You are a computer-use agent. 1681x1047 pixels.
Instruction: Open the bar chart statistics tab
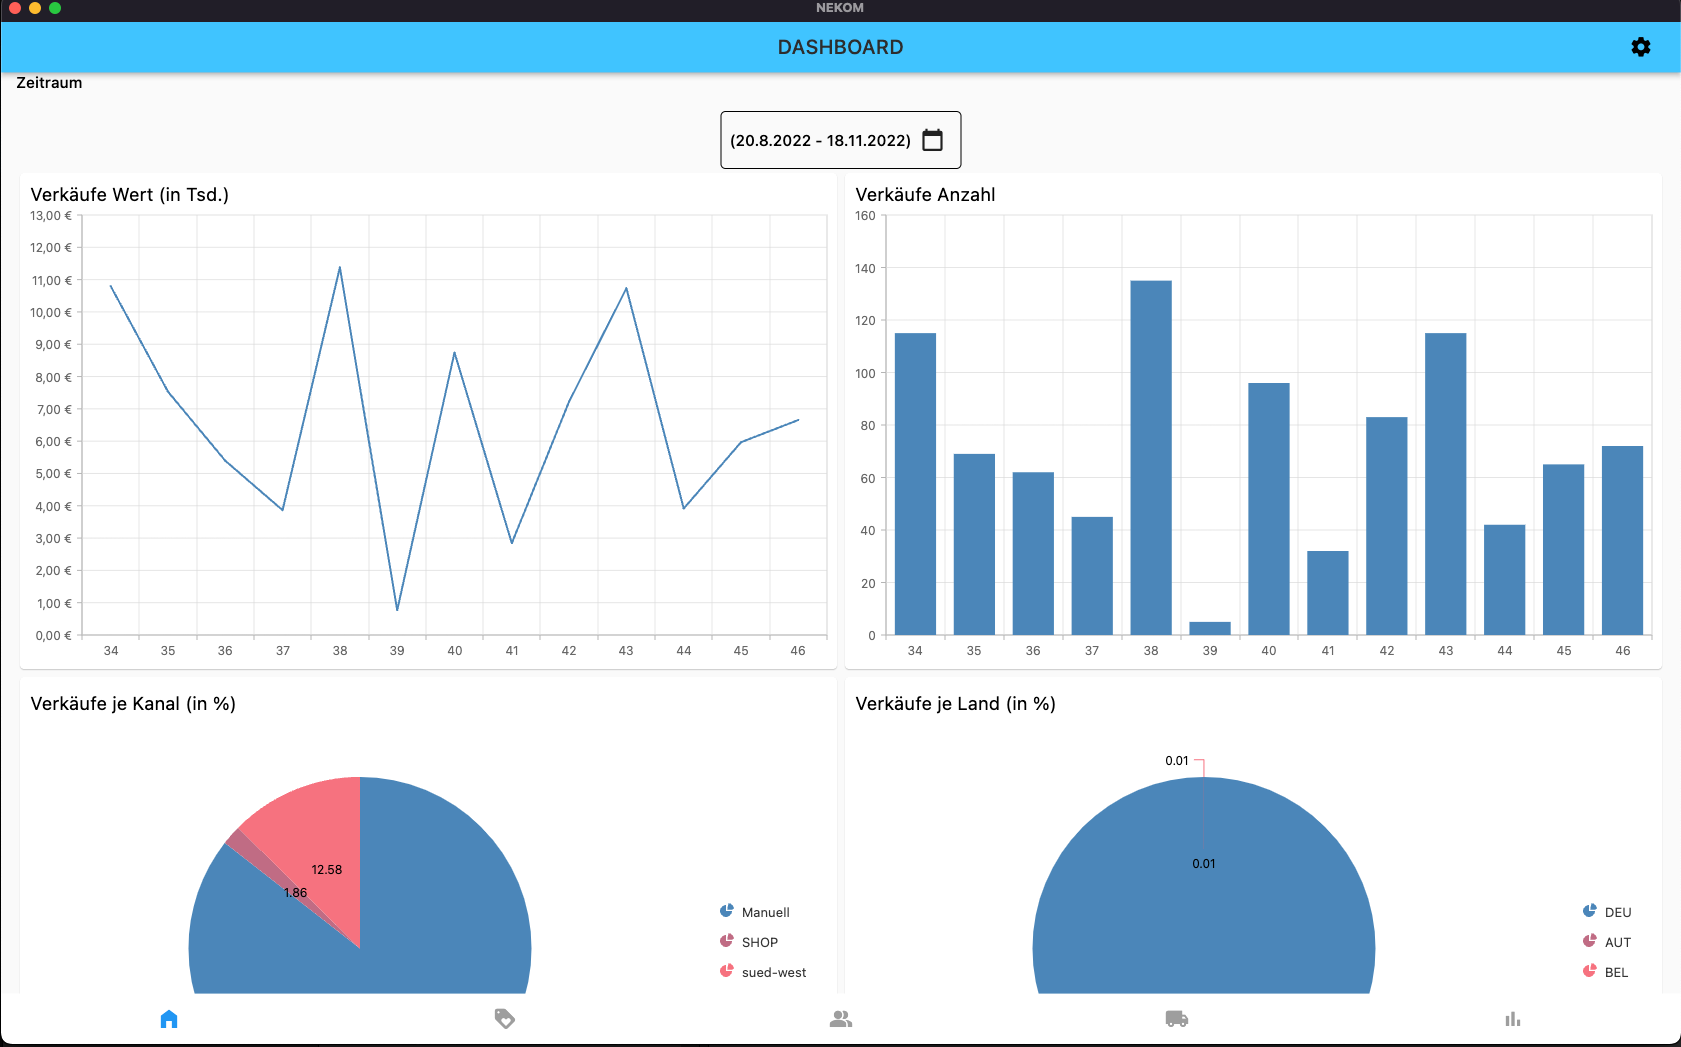[1513, 1019]
